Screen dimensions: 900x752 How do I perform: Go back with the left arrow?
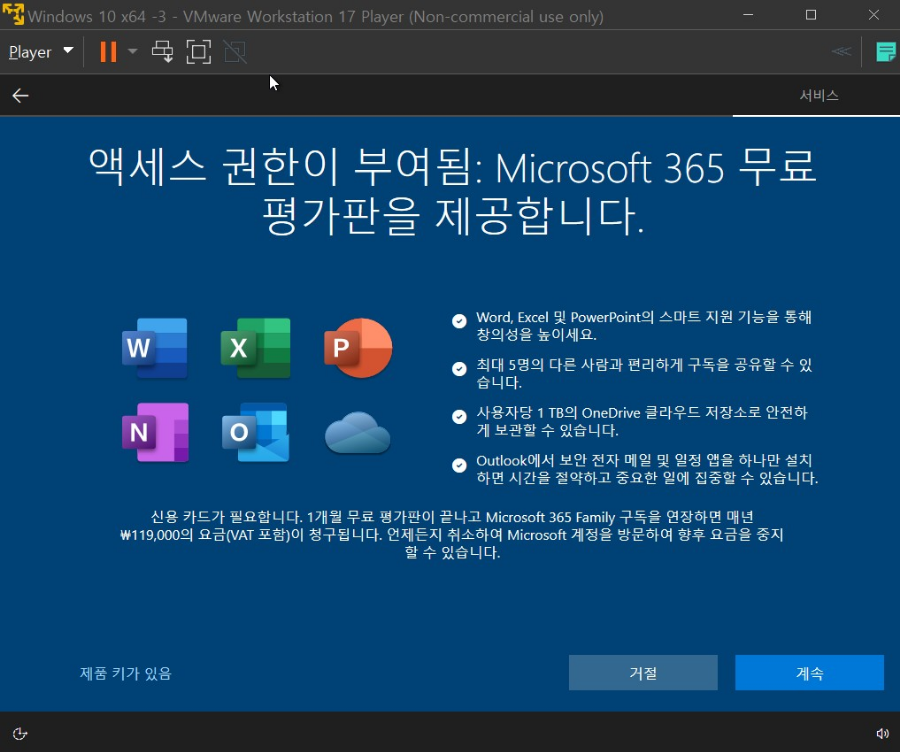pos(20,95)
